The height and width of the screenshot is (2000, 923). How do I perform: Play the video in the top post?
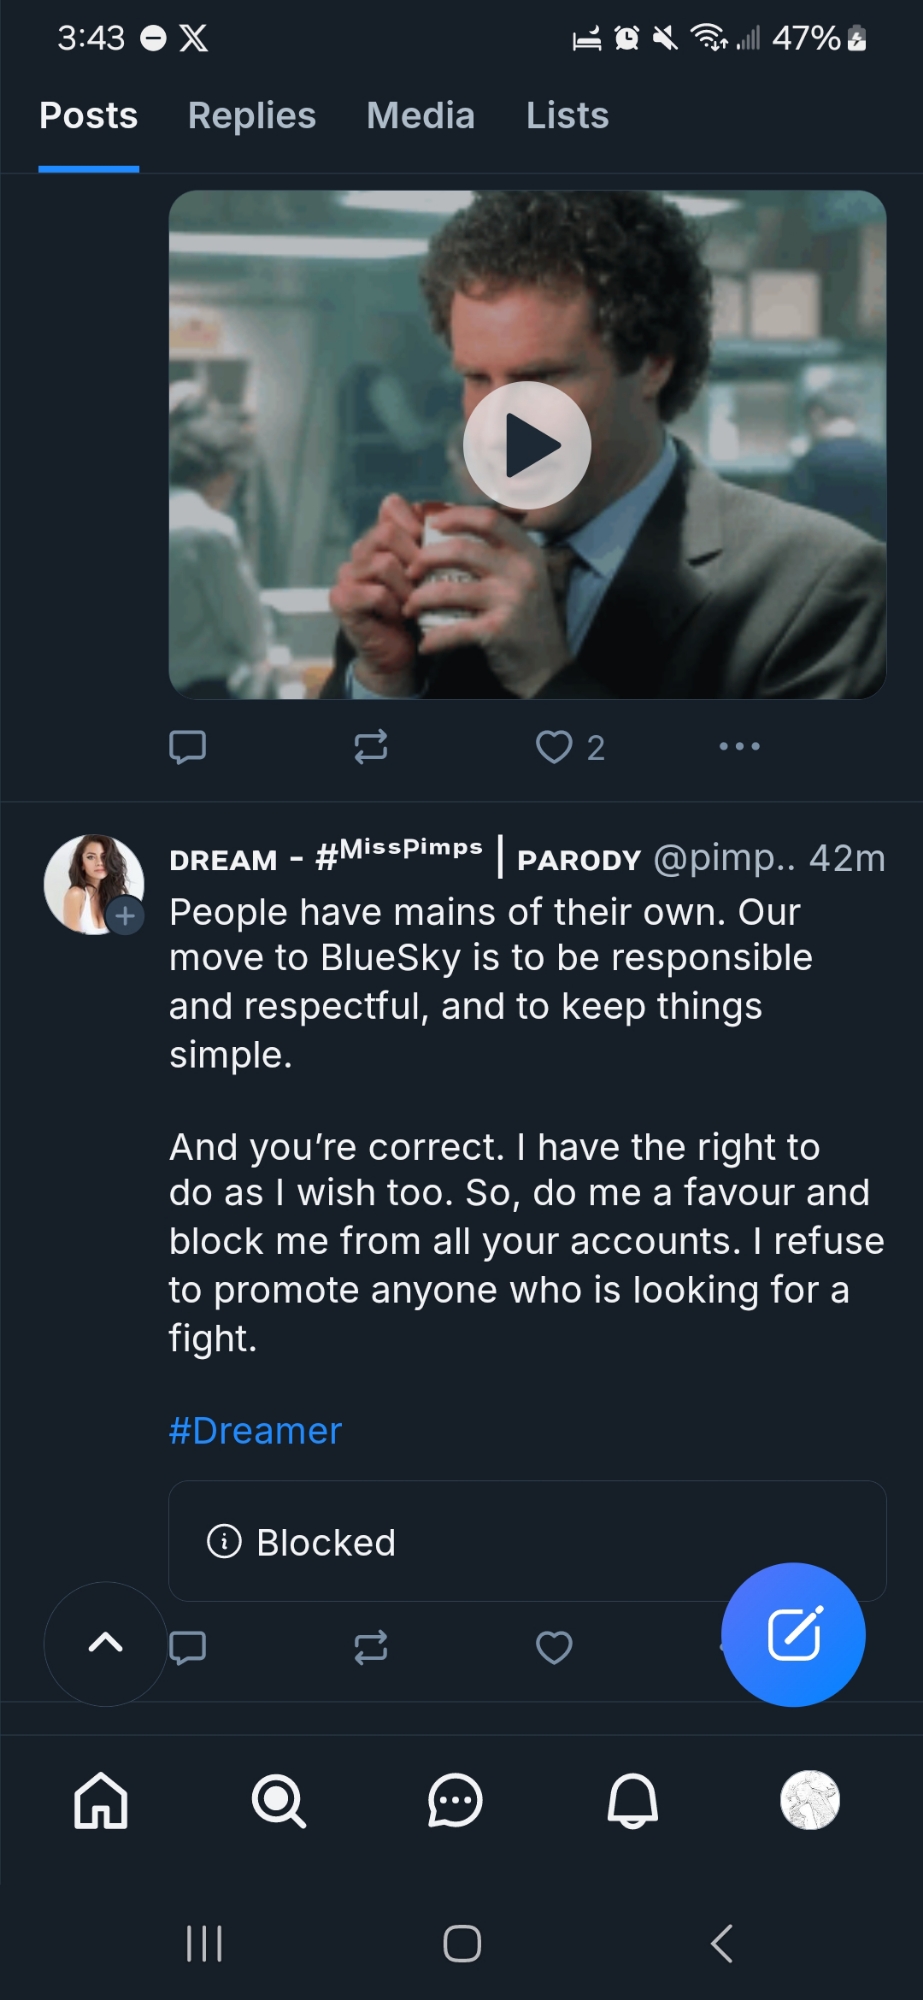point(527,445)
